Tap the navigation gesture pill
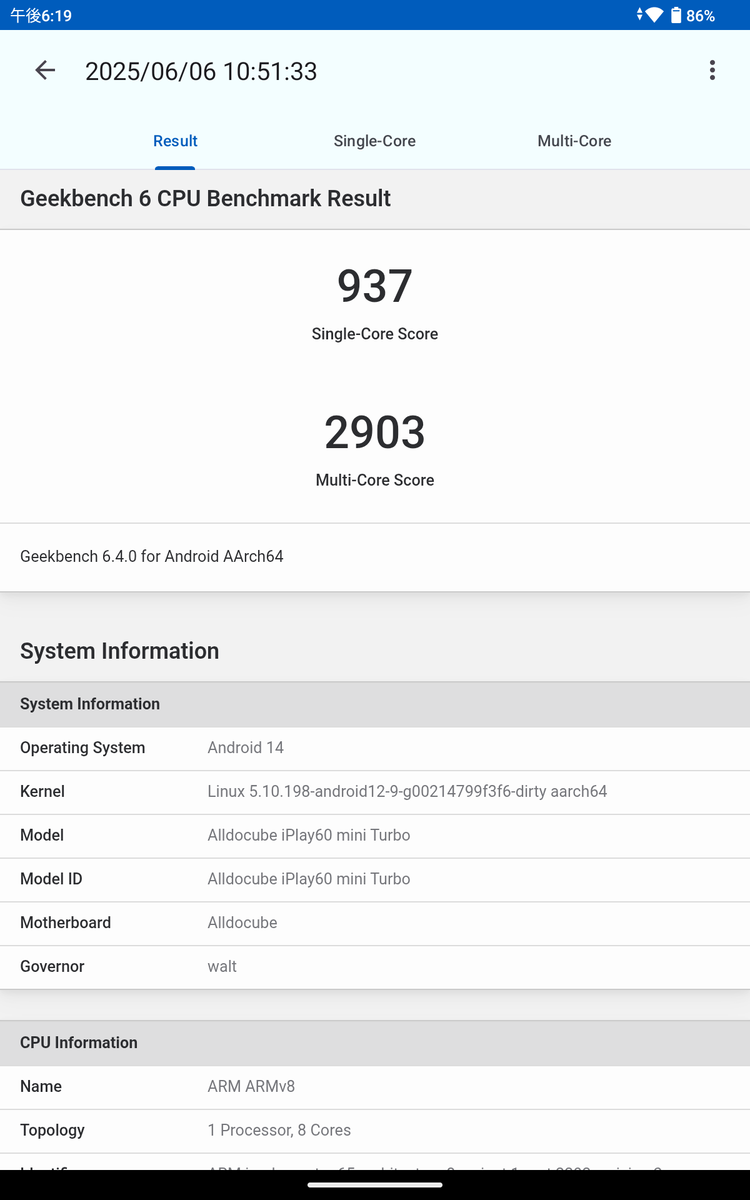 click(x=375, y=1185)
